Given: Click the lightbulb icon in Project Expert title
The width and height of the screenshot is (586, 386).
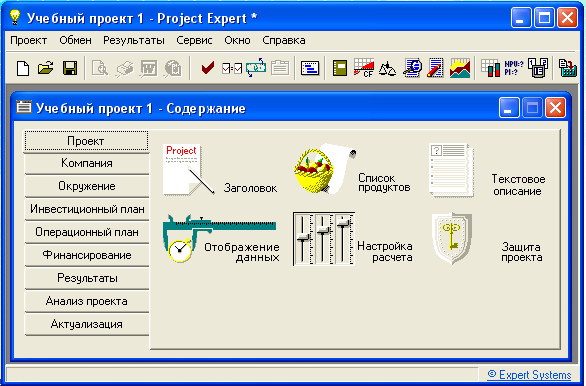Looking at the screenshot, I should pos(15,17).
